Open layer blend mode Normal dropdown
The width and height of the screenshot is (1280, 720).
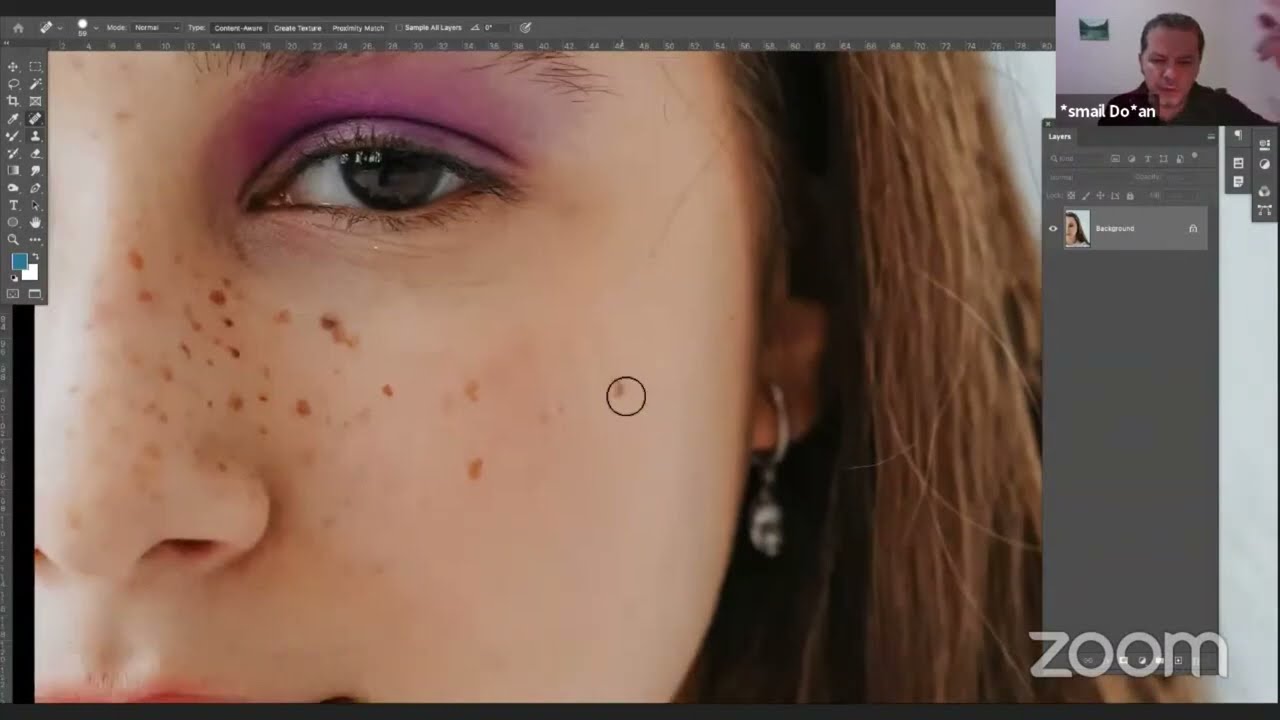pos(1085,177)
